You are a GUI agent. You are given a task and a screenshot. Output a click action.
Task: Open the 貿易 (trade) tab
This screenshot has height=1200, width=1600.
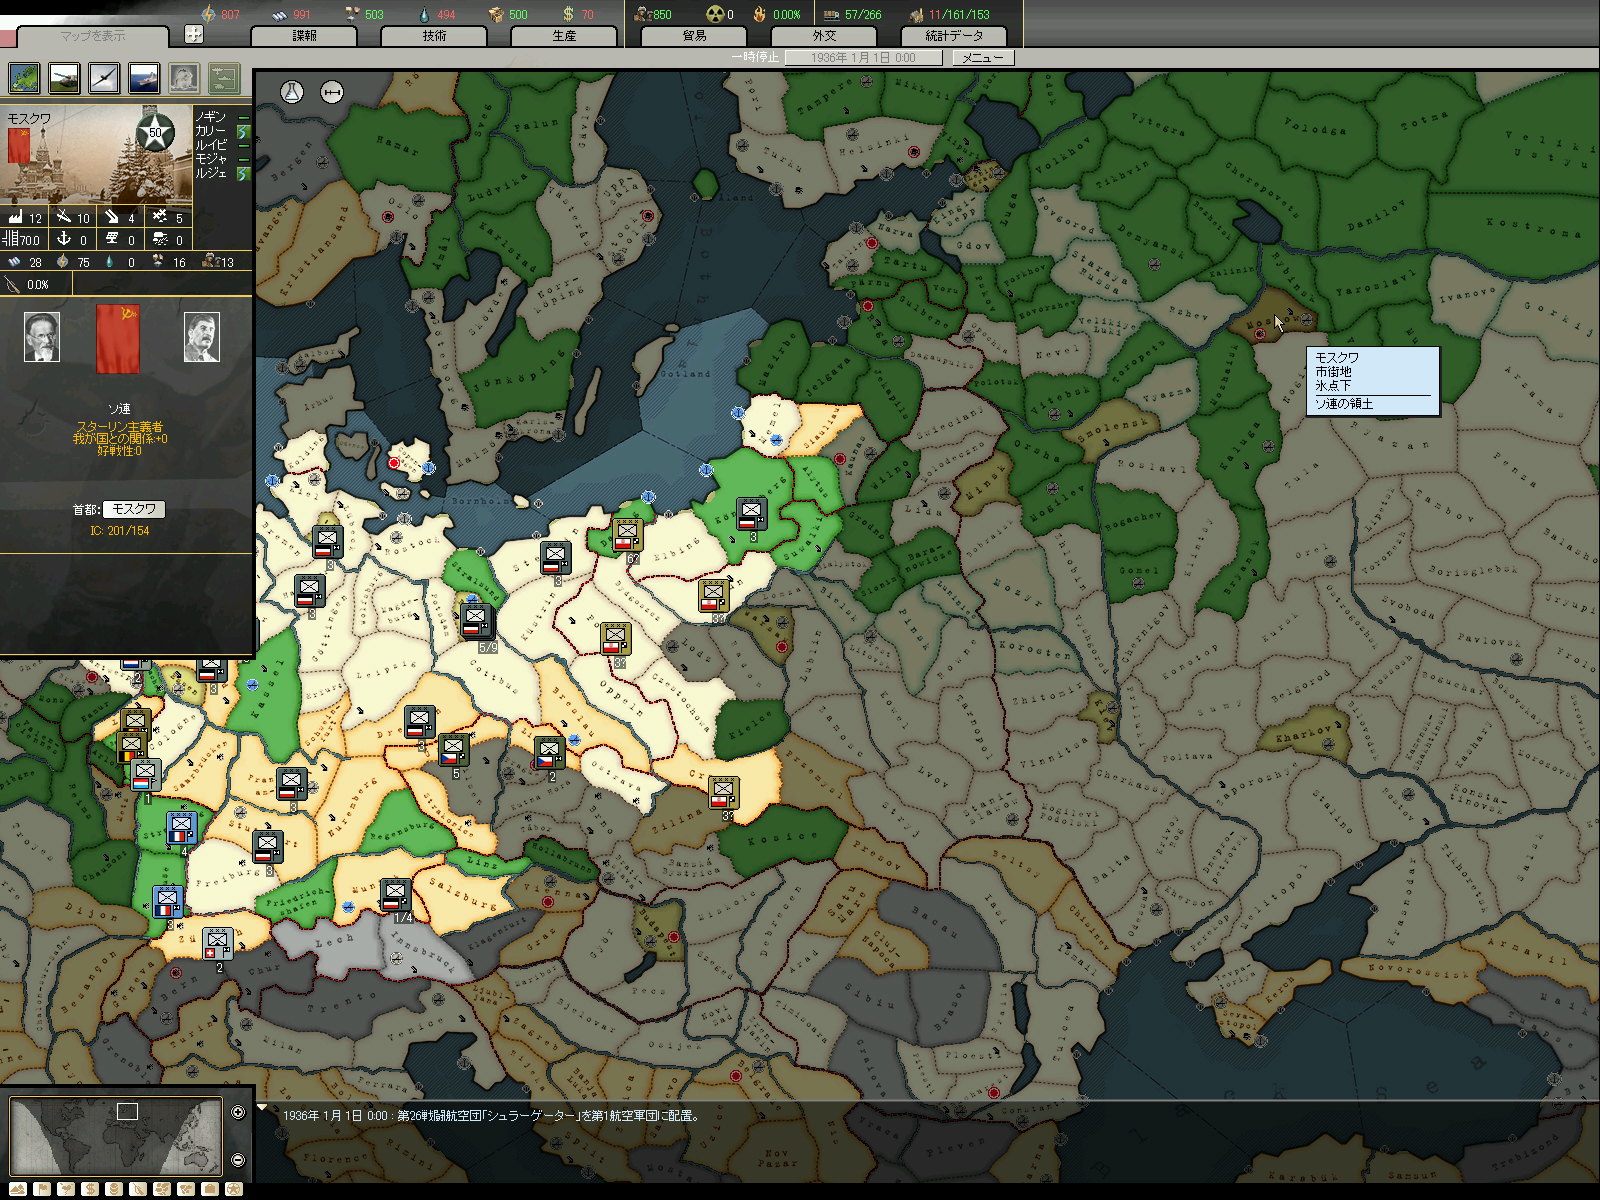click(694, 36)
